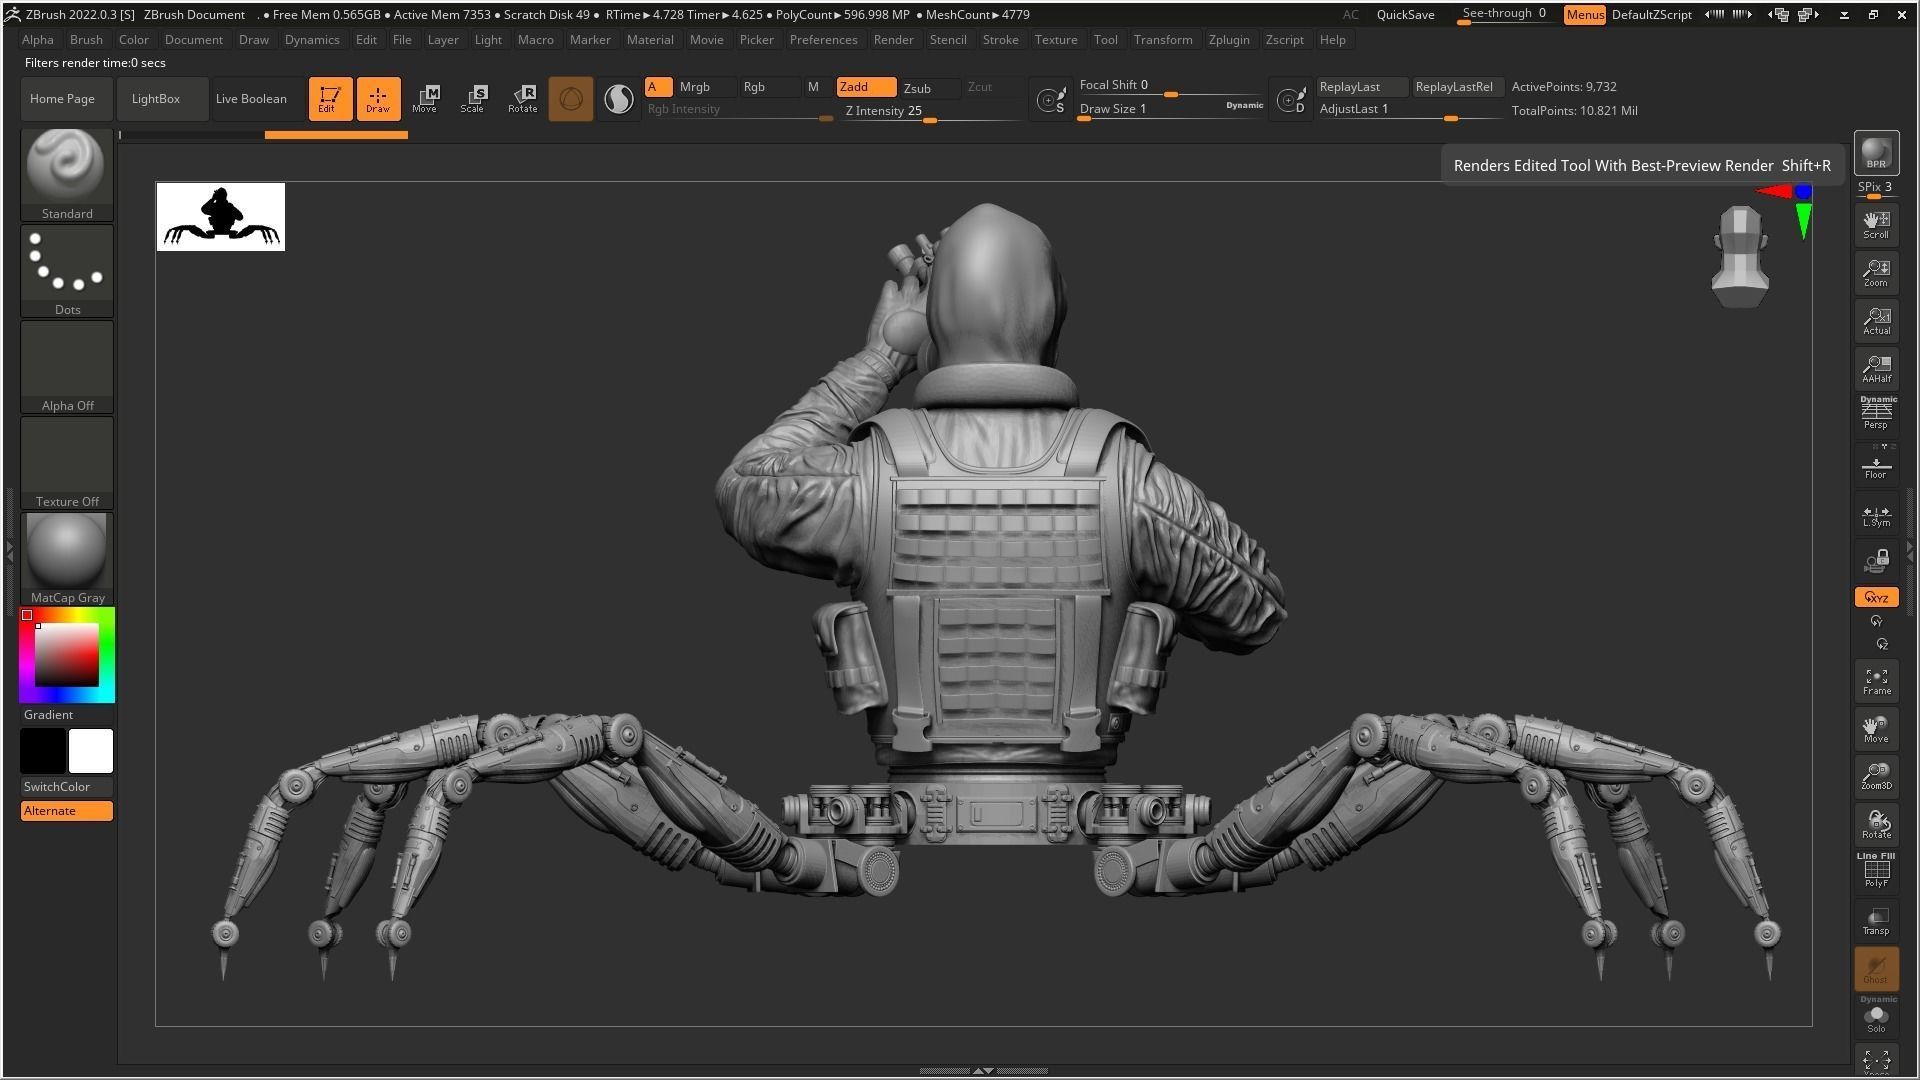
Task: Toggle the A channel button
Action: 658,87
